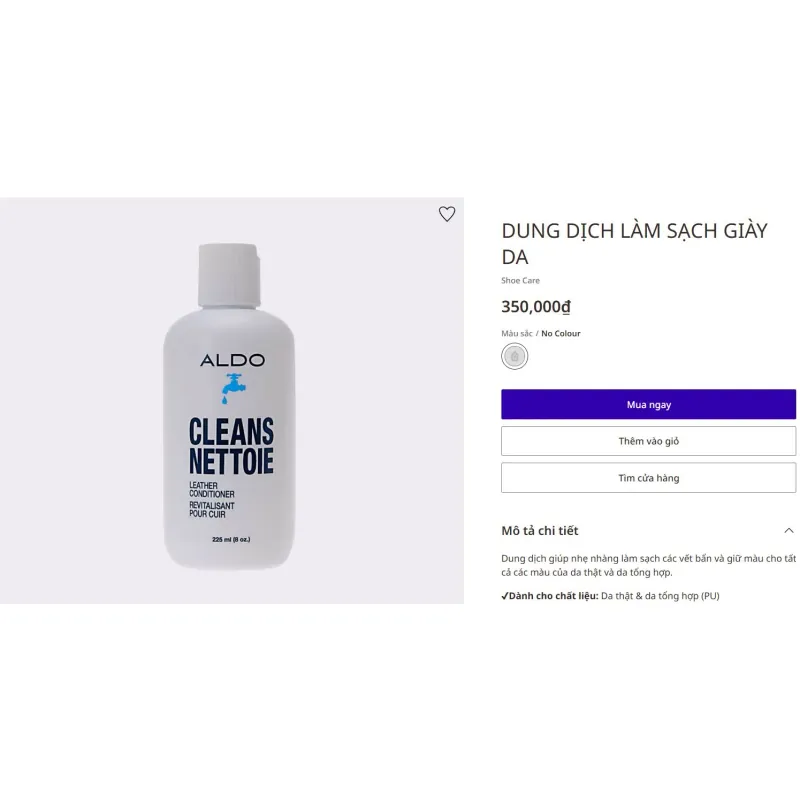Click the Leather Conditioner label on bottle
This screenshot has height=800, width=800.
pos(211,490)
